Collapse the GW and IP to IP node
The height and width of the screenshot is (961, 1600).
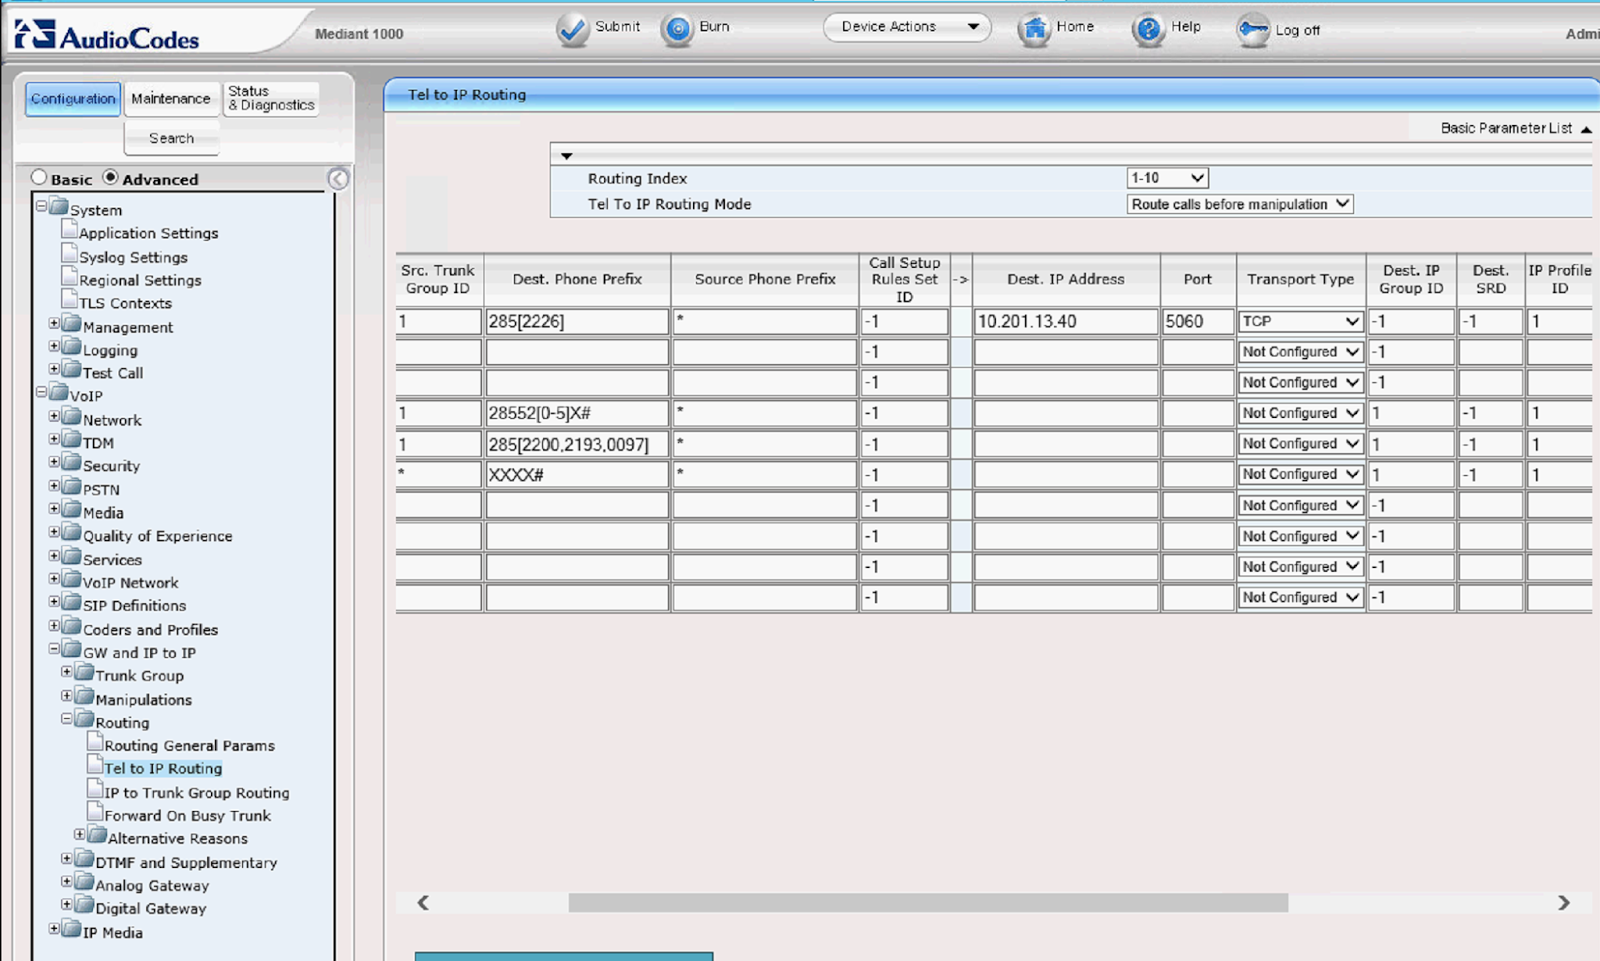pos(55,649)
